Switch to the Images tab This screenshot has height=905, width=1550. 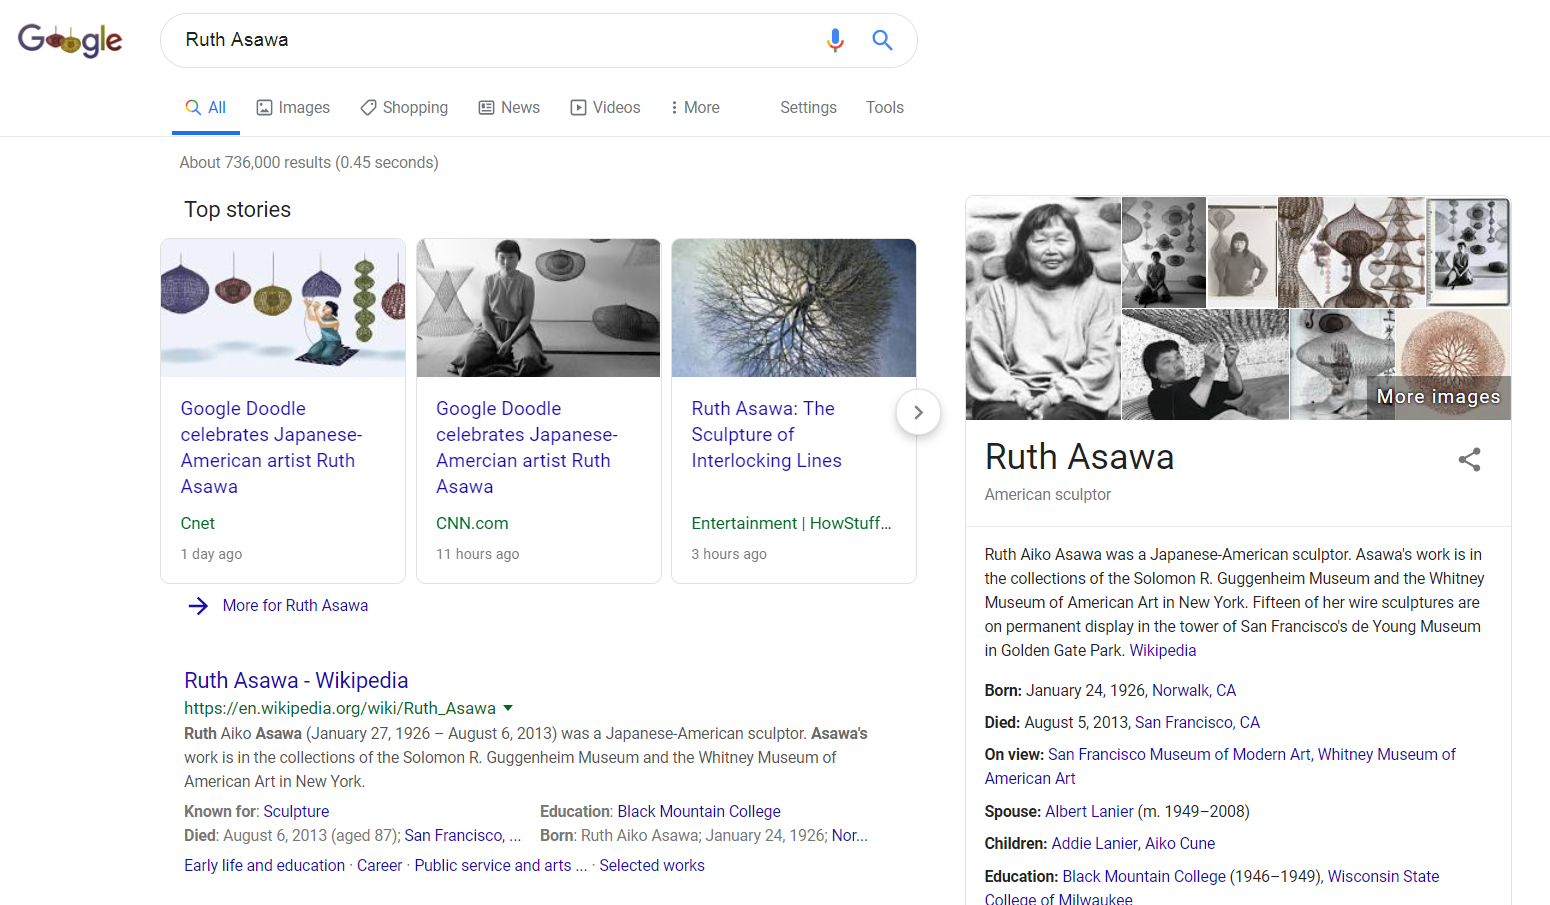(x=293, y=107)
